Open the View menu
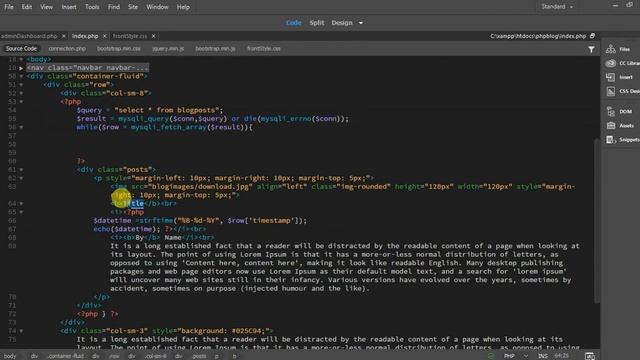Viewport: 640px width, 360px height. pyautogui.click(x=46, y=7)
